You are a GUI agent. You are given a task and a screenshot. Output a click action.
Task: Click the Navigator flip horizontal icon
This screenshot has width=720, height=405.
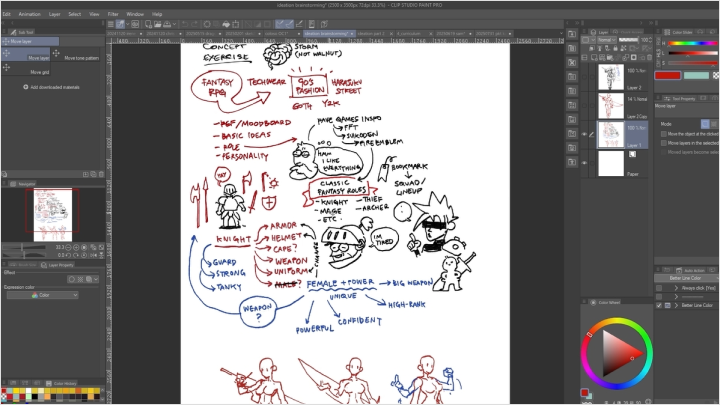tap(93, 255)
